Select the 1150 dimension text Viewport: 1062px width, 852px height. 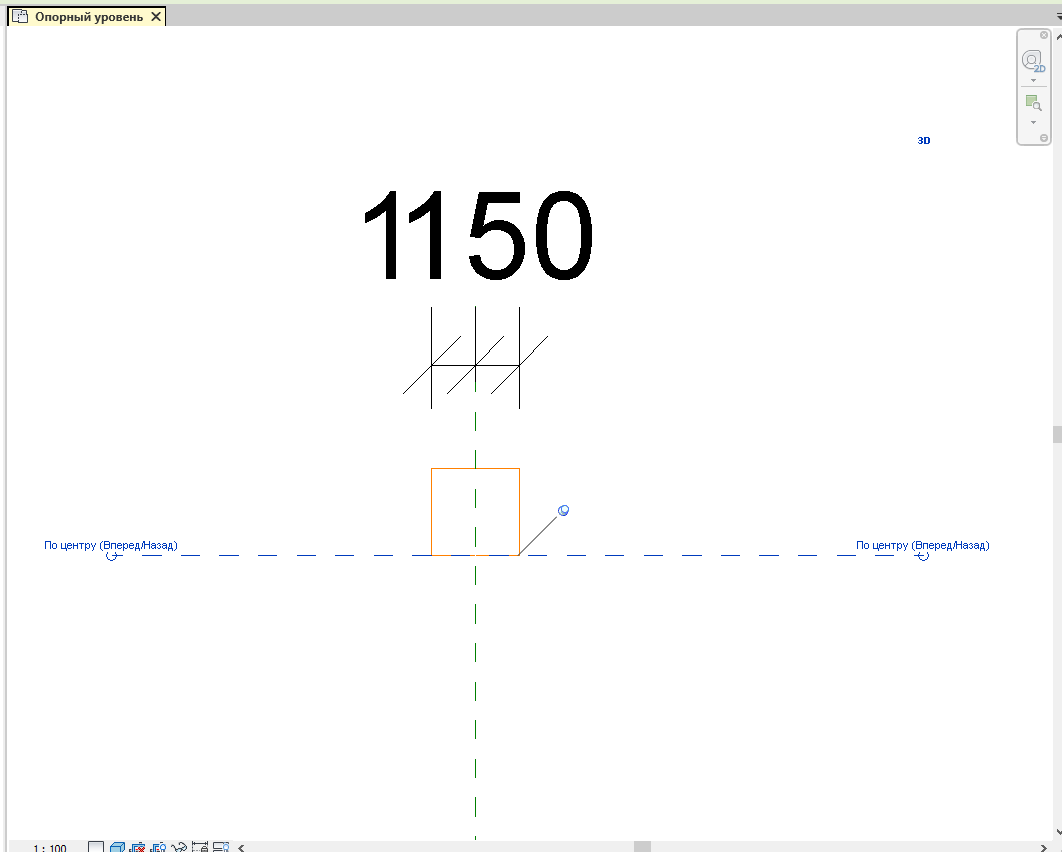477,236
